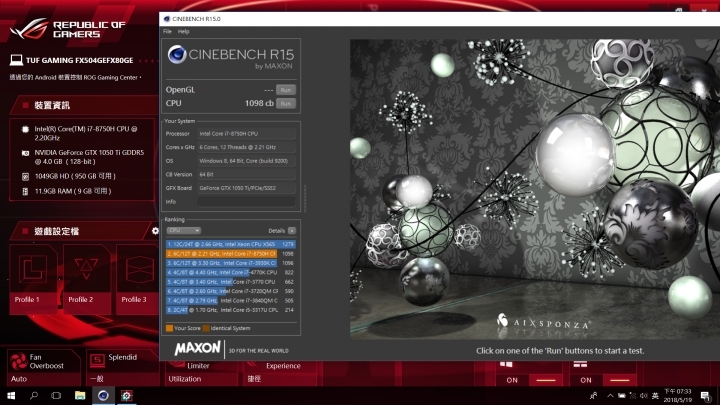The height and width of the screenshot is (405, 720).
Task: Switch to ROG Gaming Center taskbar icon
Action: (126, 395)
